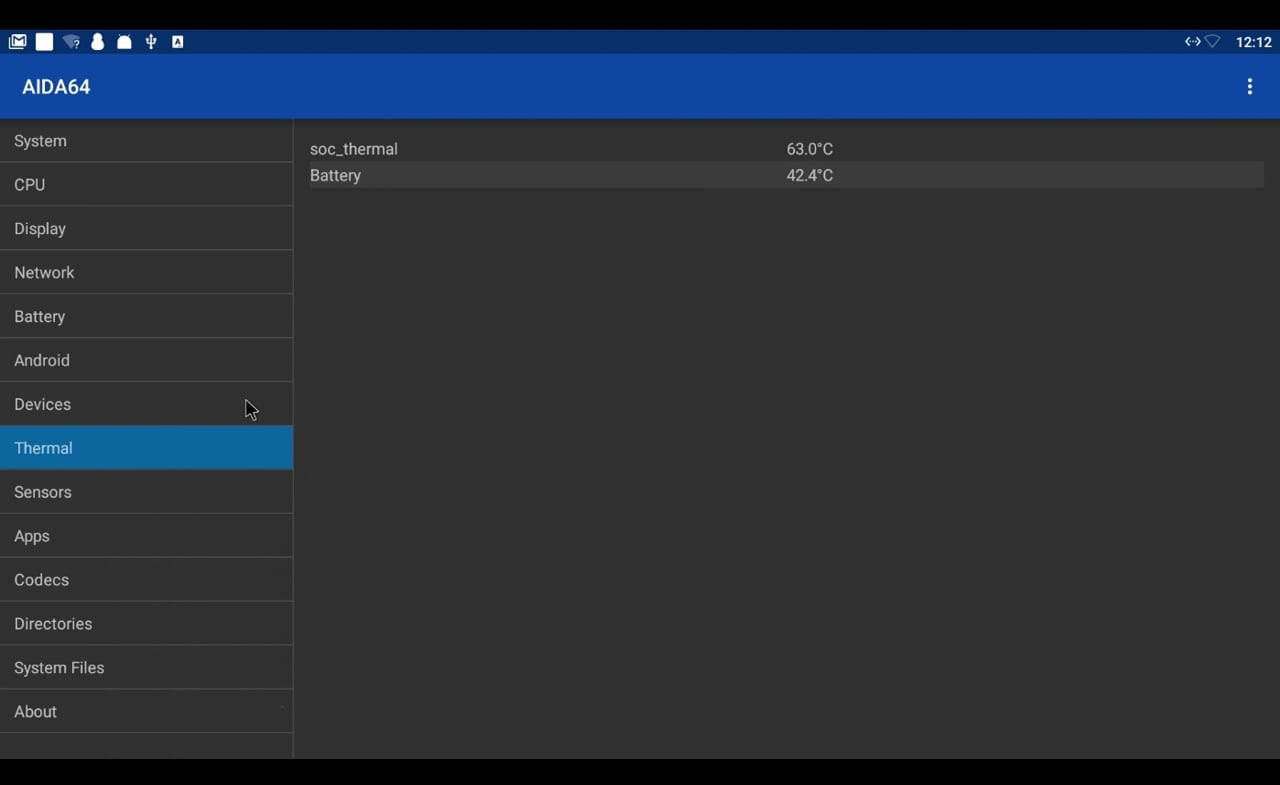Open the CPU section
This screenshot has height=785, width=1280.
(x=146, y=185)
